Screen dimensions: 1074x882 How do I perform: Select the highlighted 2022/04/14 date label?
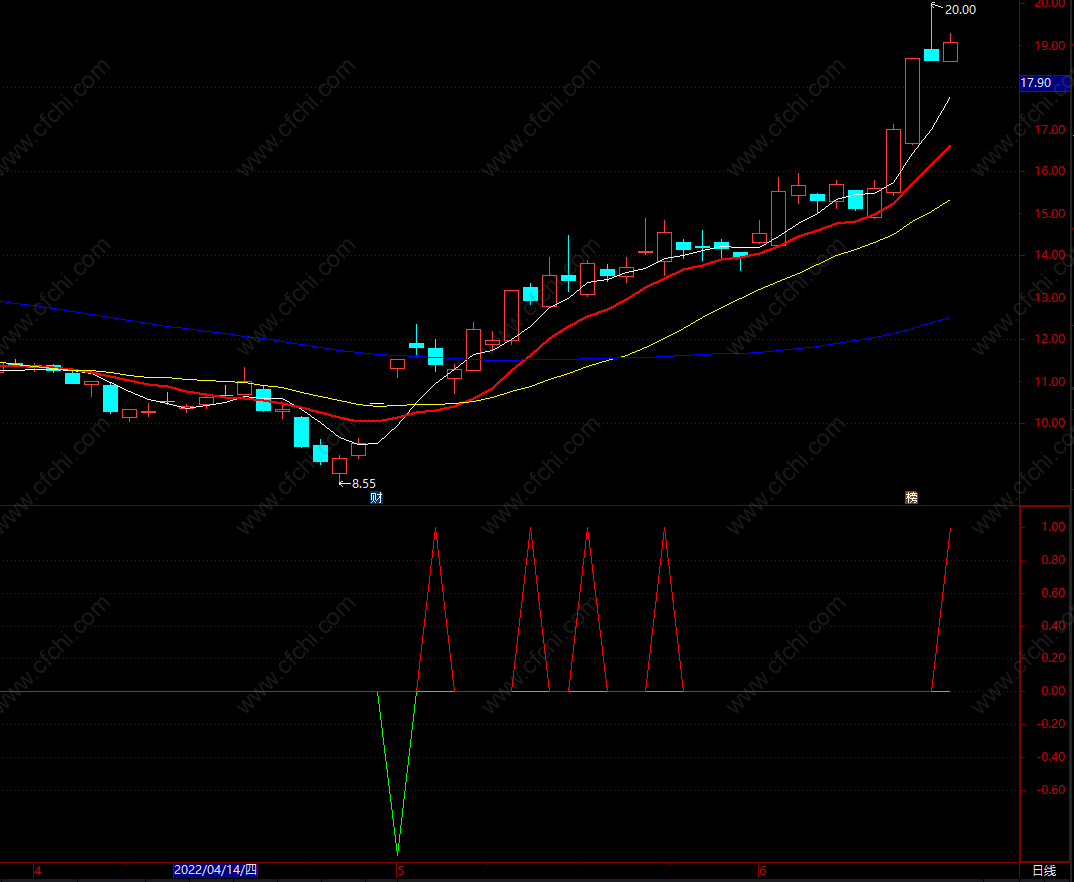(x=215, y=870)
